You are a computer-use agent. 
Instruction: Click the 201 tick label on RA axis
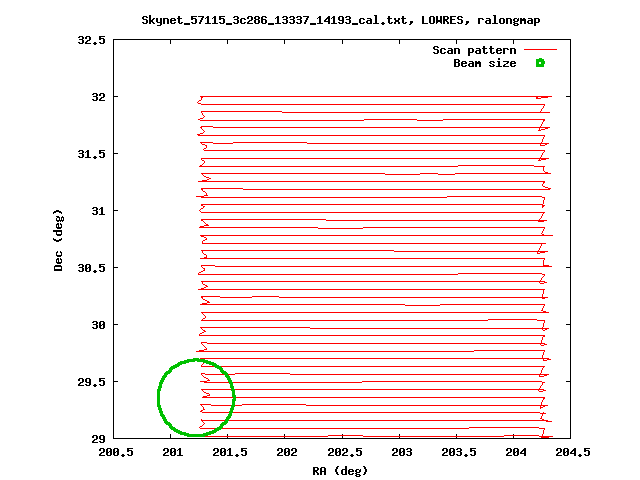173,452
